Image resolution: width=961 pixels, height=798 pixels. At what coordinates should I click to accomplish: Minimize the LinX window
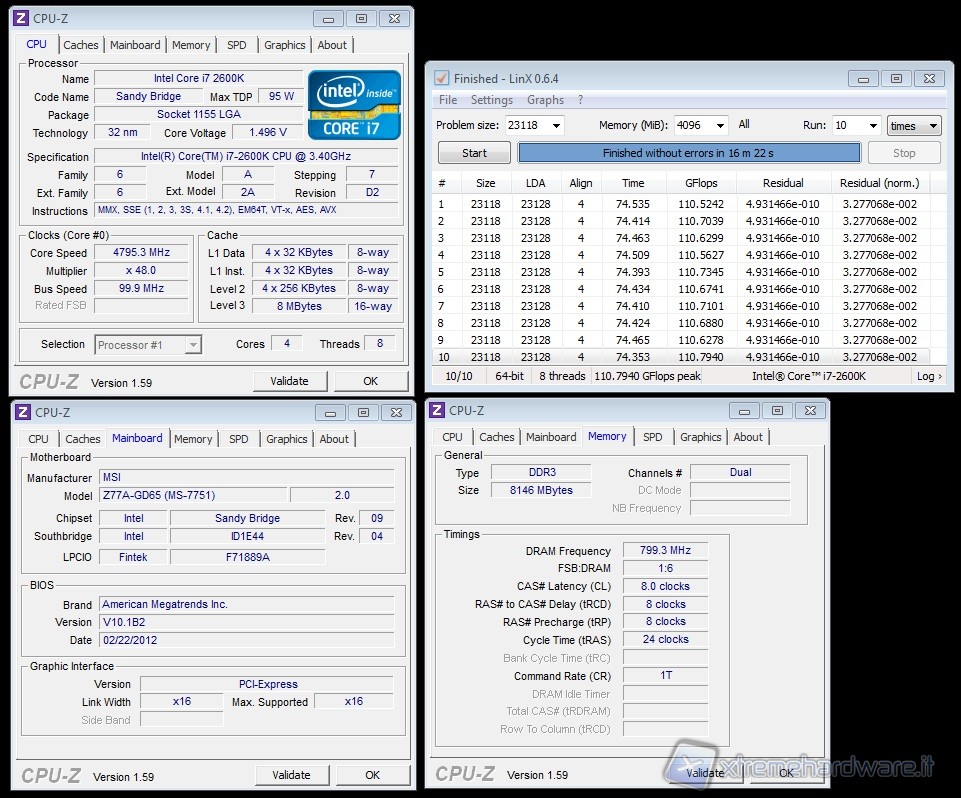(x=863, y=78)
